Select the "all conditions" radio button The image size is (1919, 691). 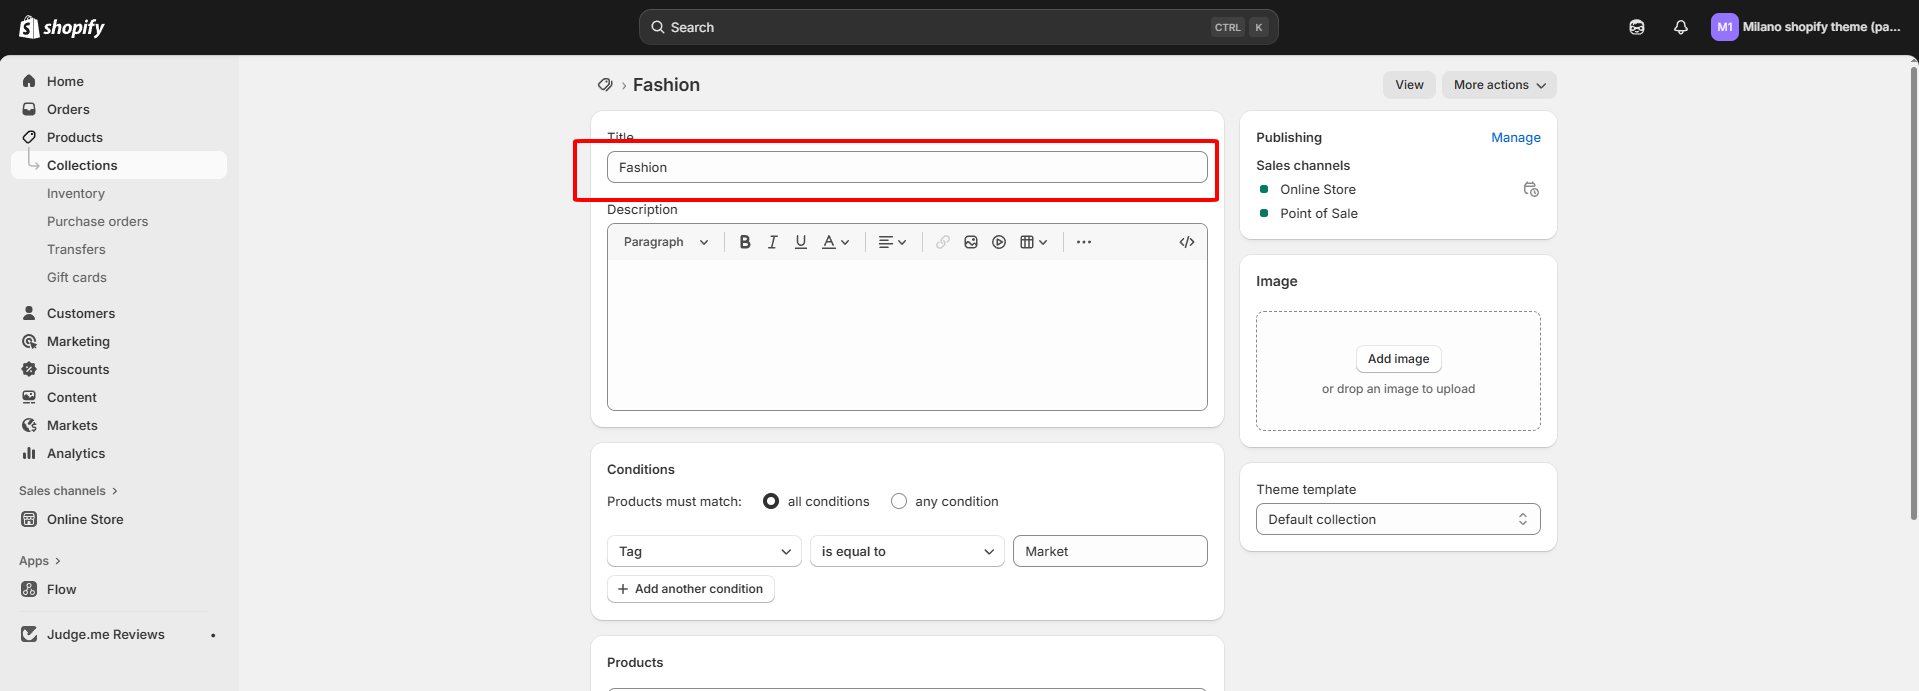coord(771,501)
